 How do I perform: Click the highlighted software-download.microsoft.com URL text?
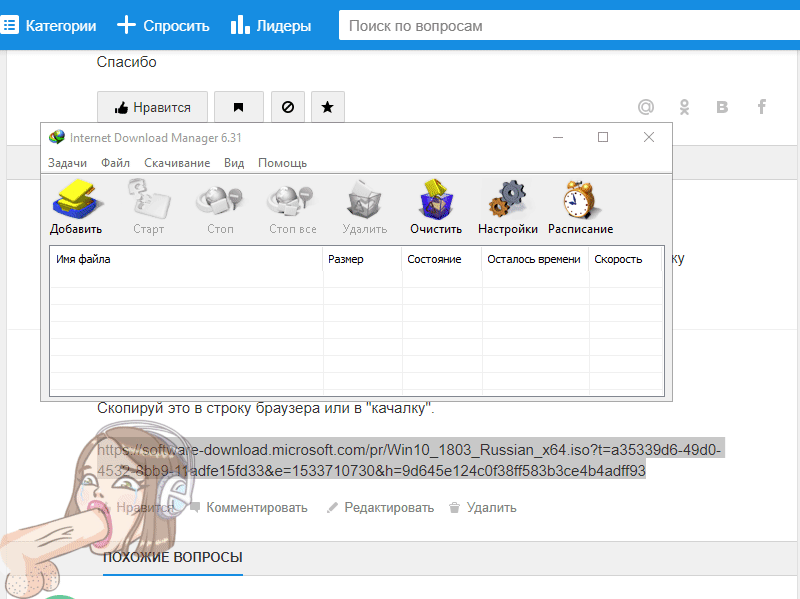(x=410, y=460)
